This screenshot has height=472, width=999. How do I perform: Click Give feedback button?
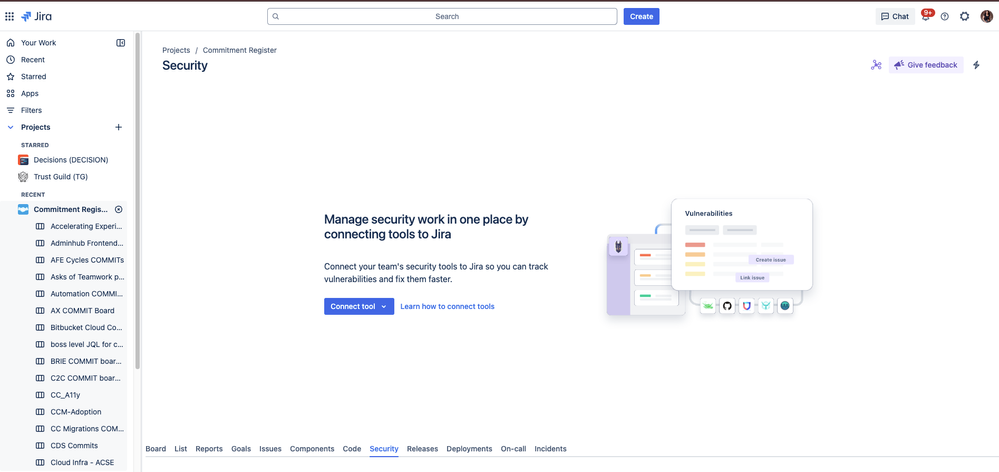pyautogui.click(x=926, y=65)
